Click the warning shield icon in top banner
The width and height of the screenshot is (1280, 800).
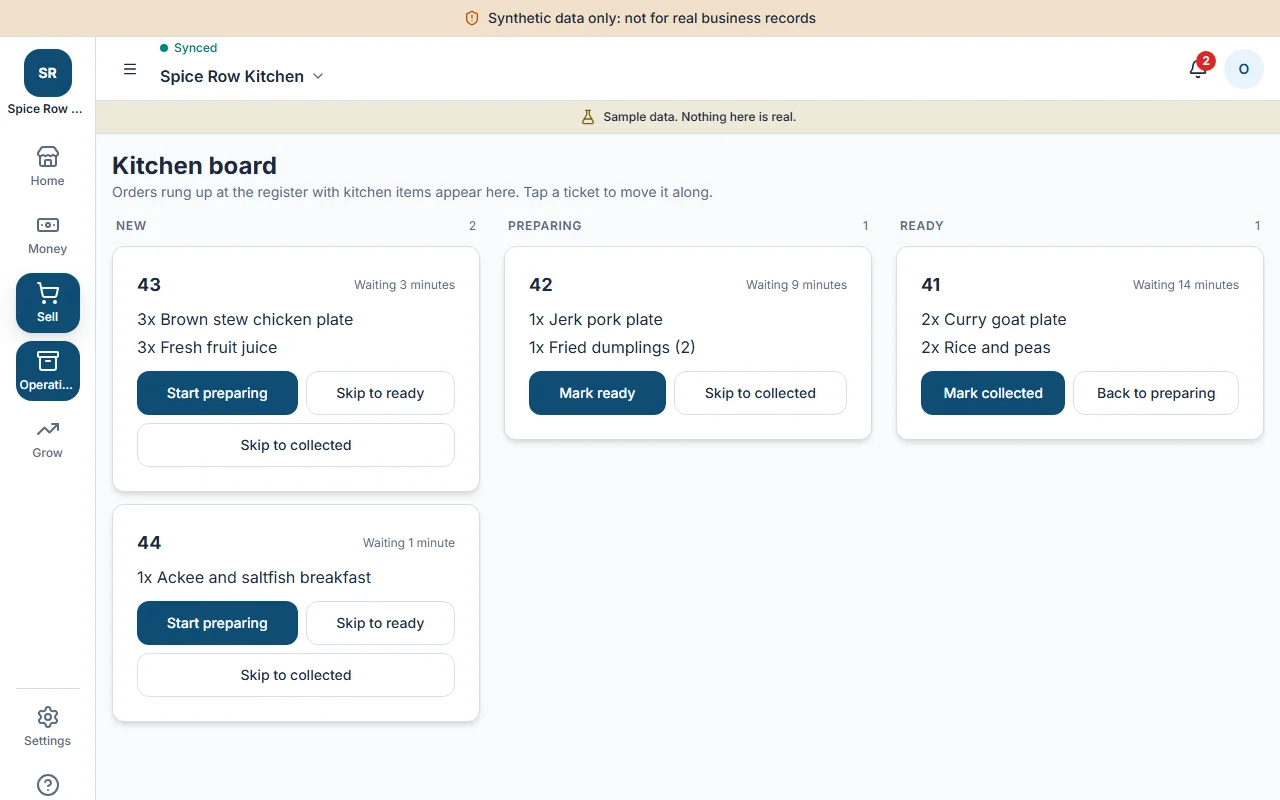click(472, 18)
